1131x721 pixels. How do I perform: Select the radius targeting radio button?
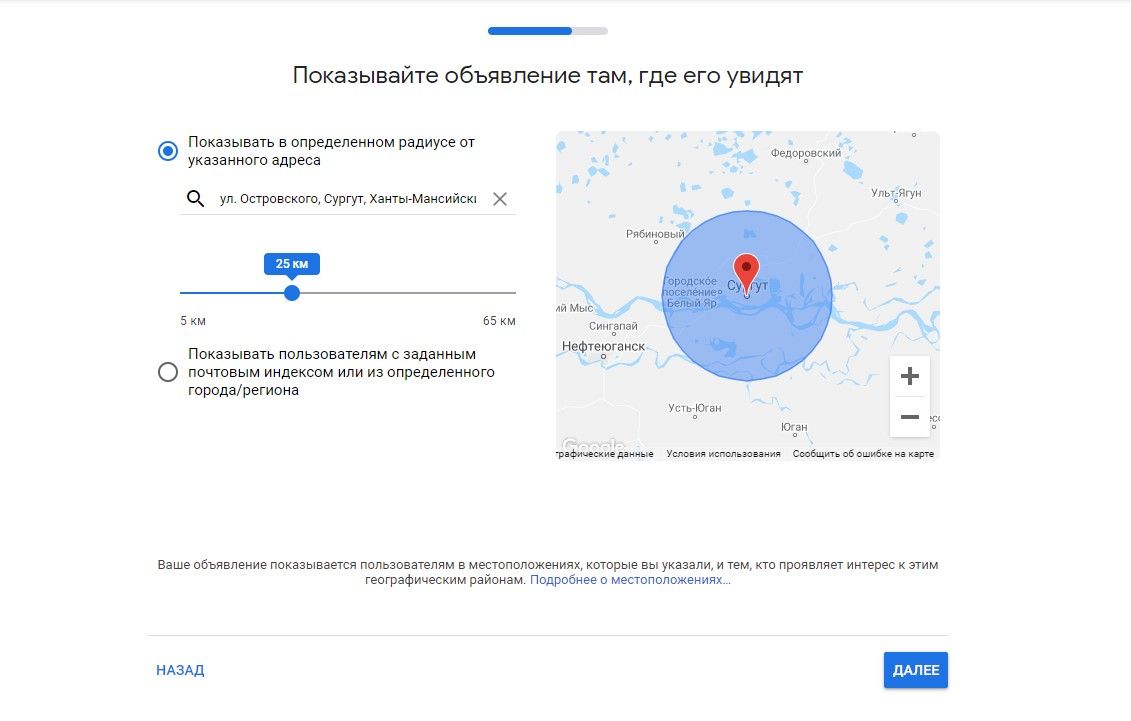point(167,151)
